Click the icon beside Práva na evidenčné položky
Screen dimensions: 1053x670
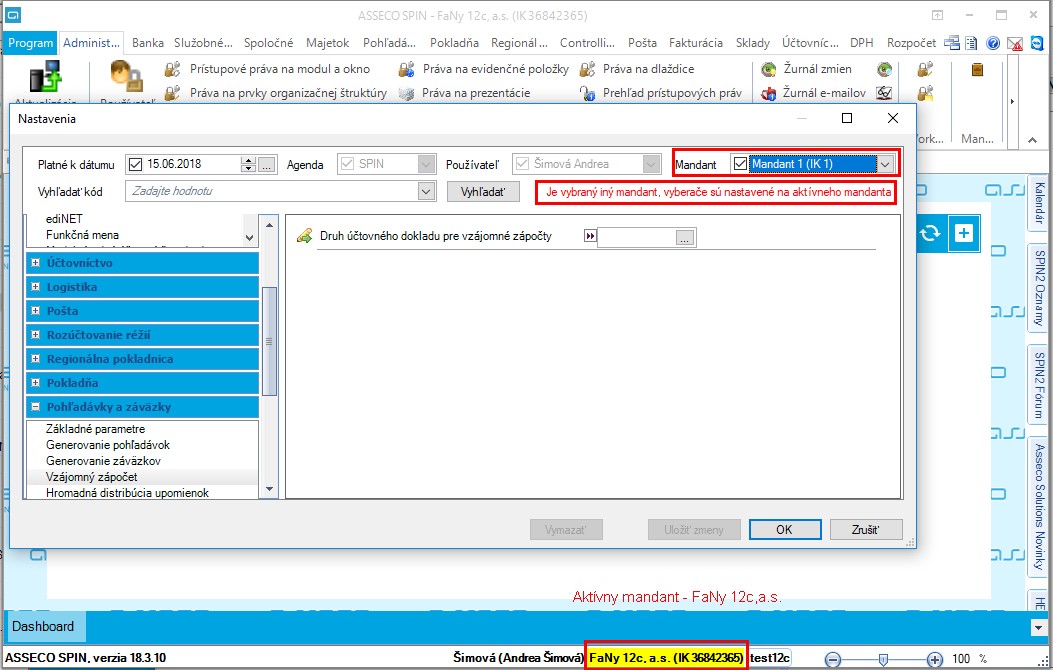(406, 69)
